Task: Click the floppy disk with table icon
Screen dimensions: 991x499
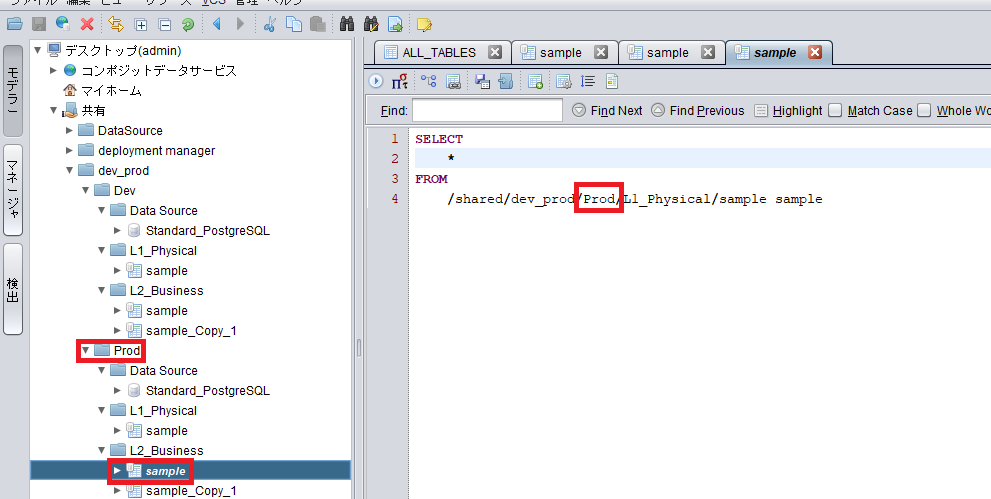Action: [x=482, y=81]
